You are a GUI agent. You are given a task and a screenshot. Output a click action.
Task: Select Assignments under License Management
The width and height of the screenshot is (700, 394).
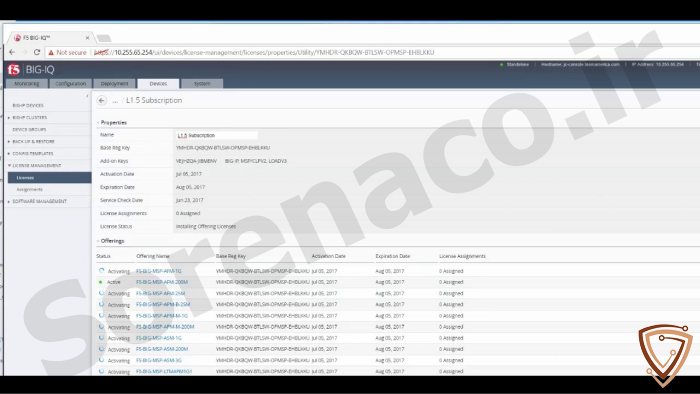pyautogui.click(x=29, y=190)
